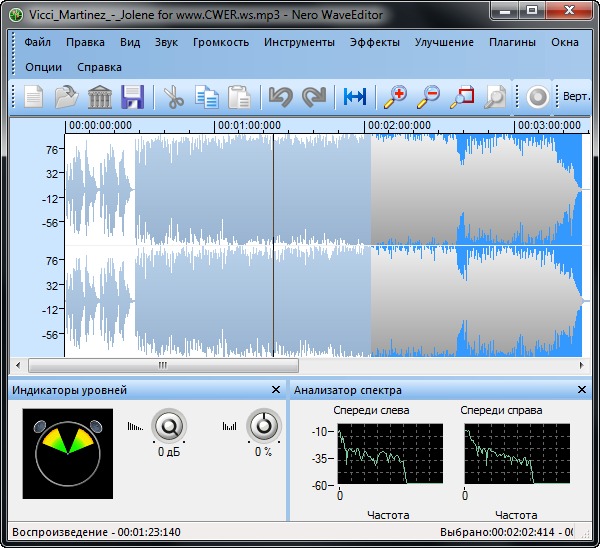
Task: Click the Record button in the toolbar
Action: (538, 97)
